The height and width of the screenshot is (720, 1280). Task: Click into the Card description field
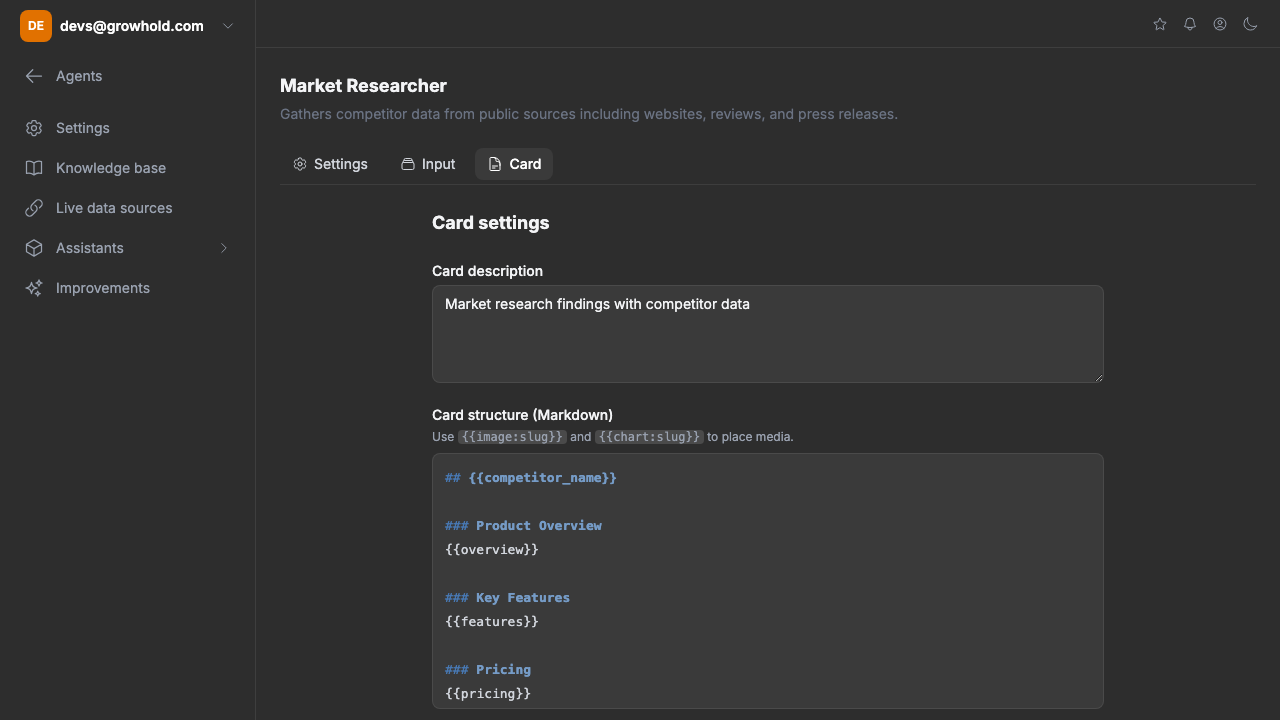pos(767,334)
